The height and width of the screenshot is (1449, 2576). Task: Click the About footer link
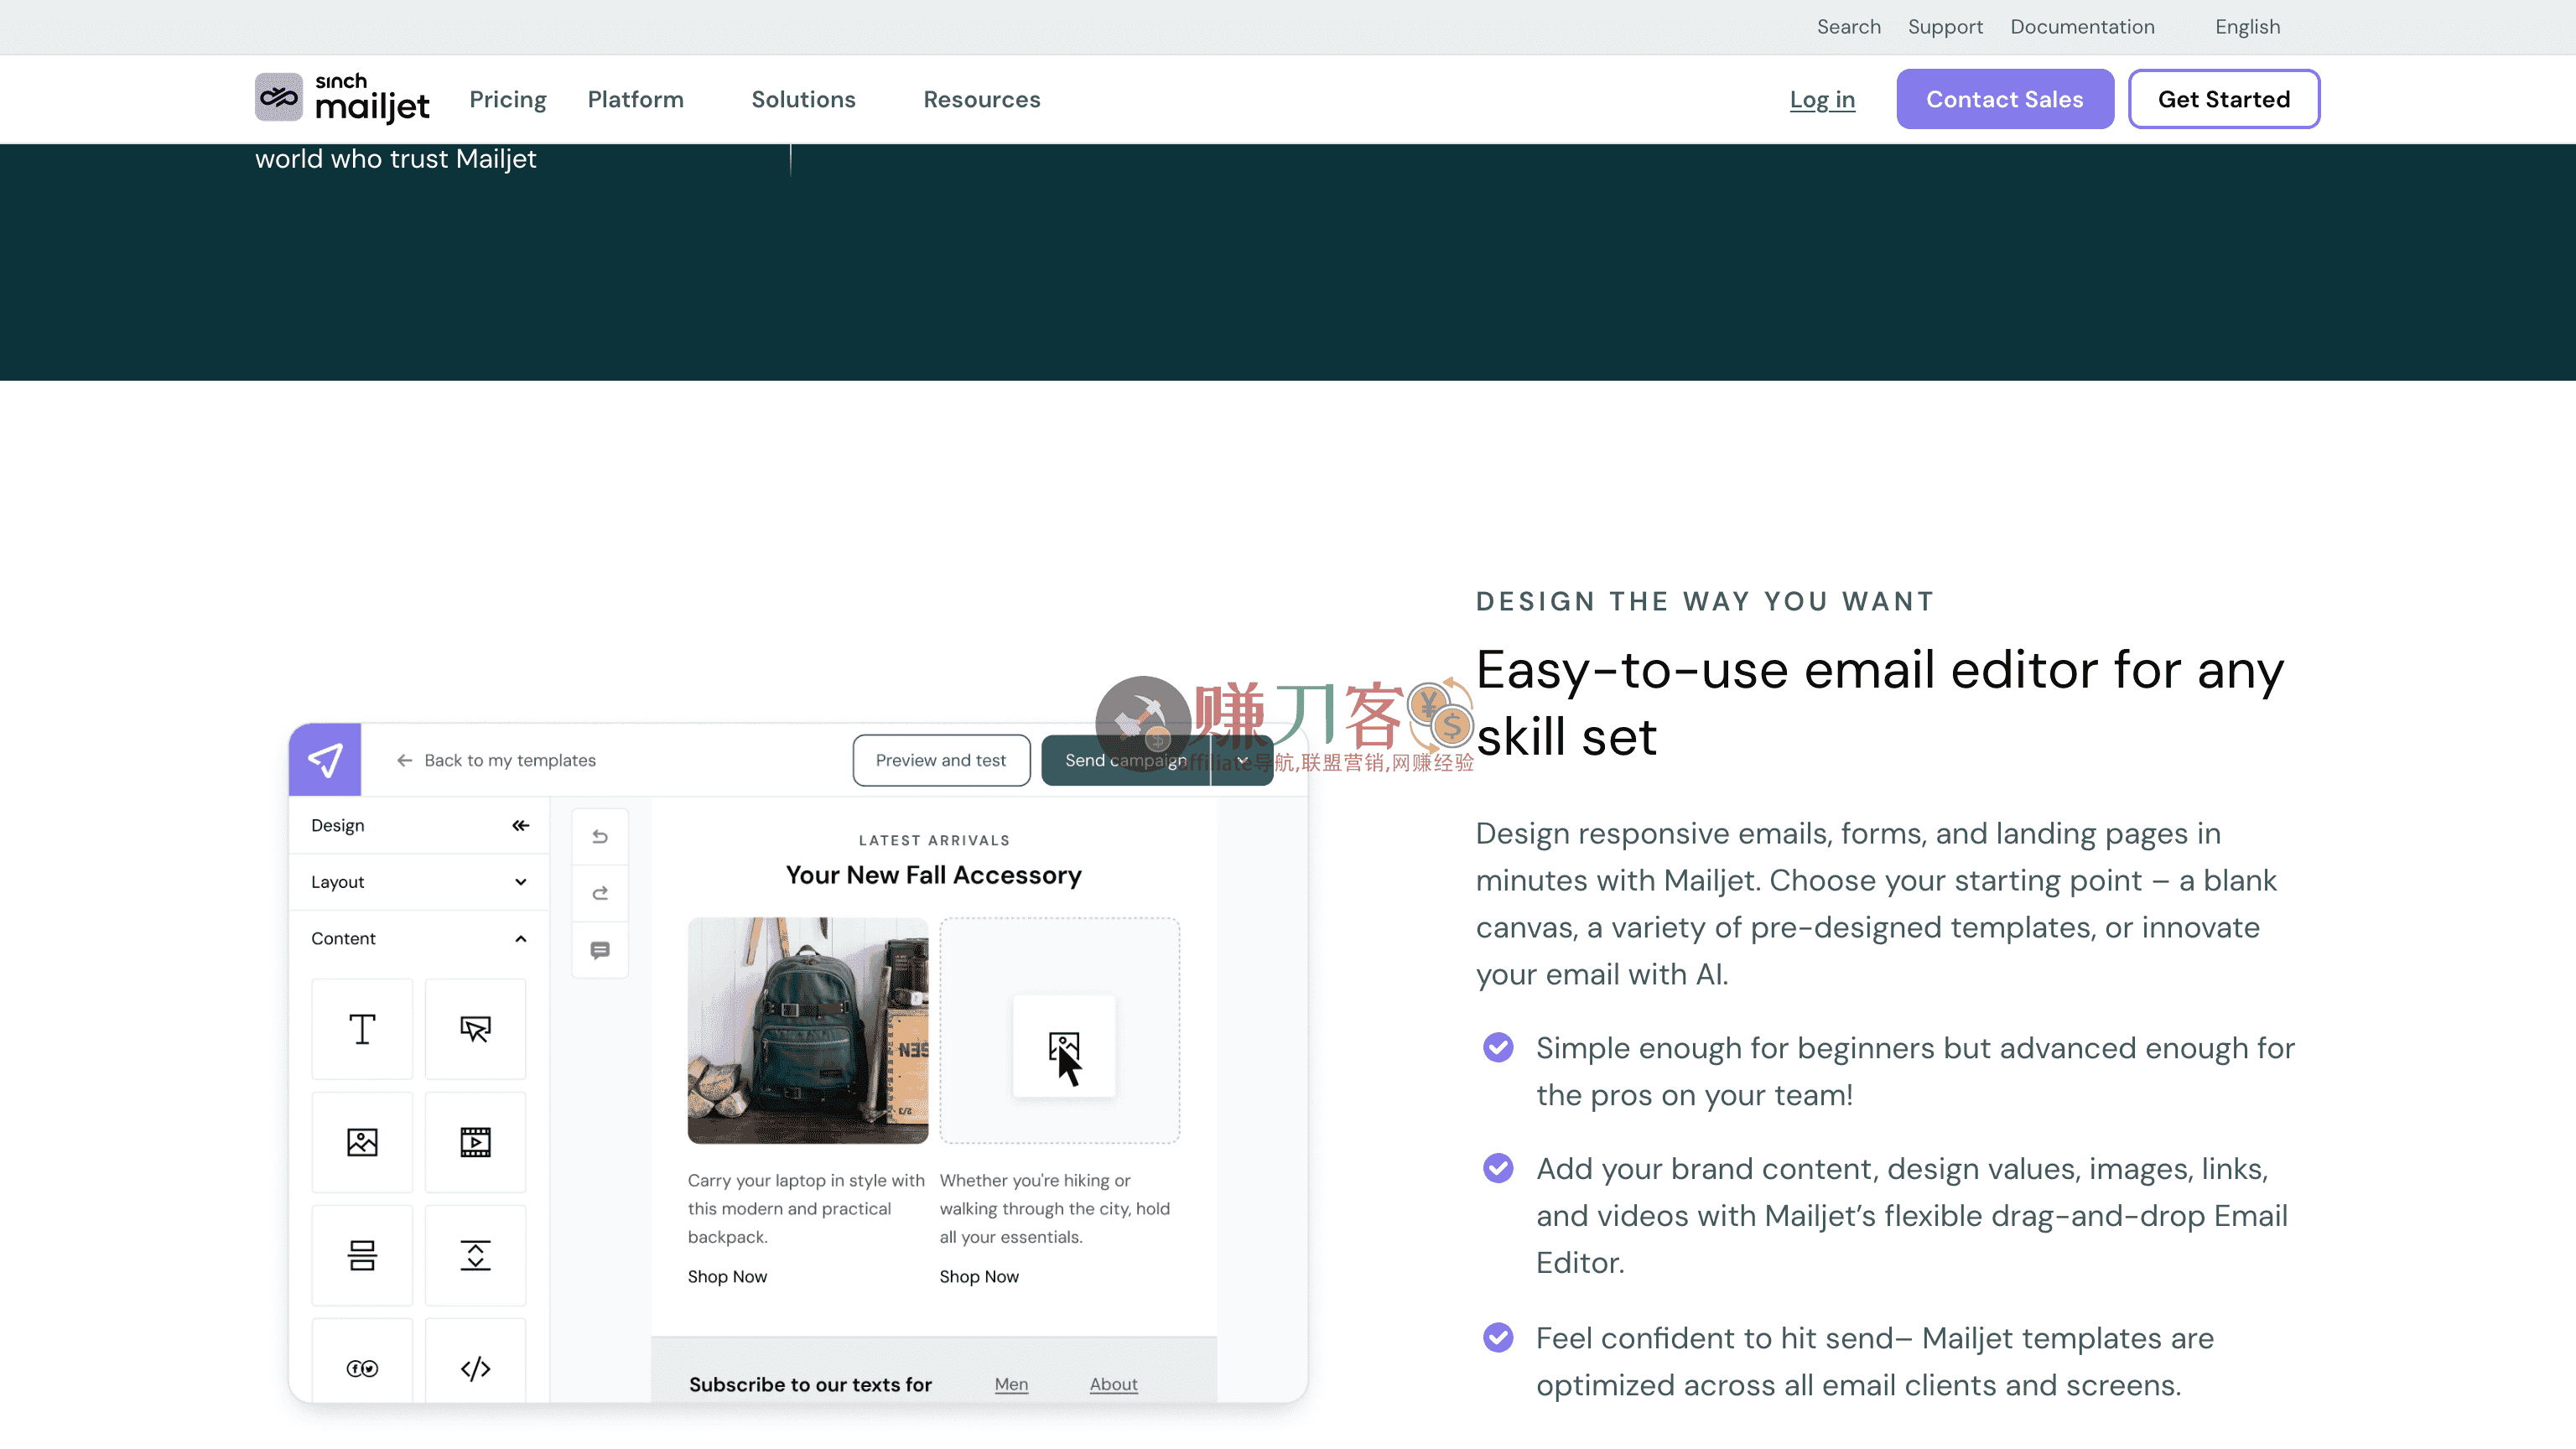point(1113,1384)
